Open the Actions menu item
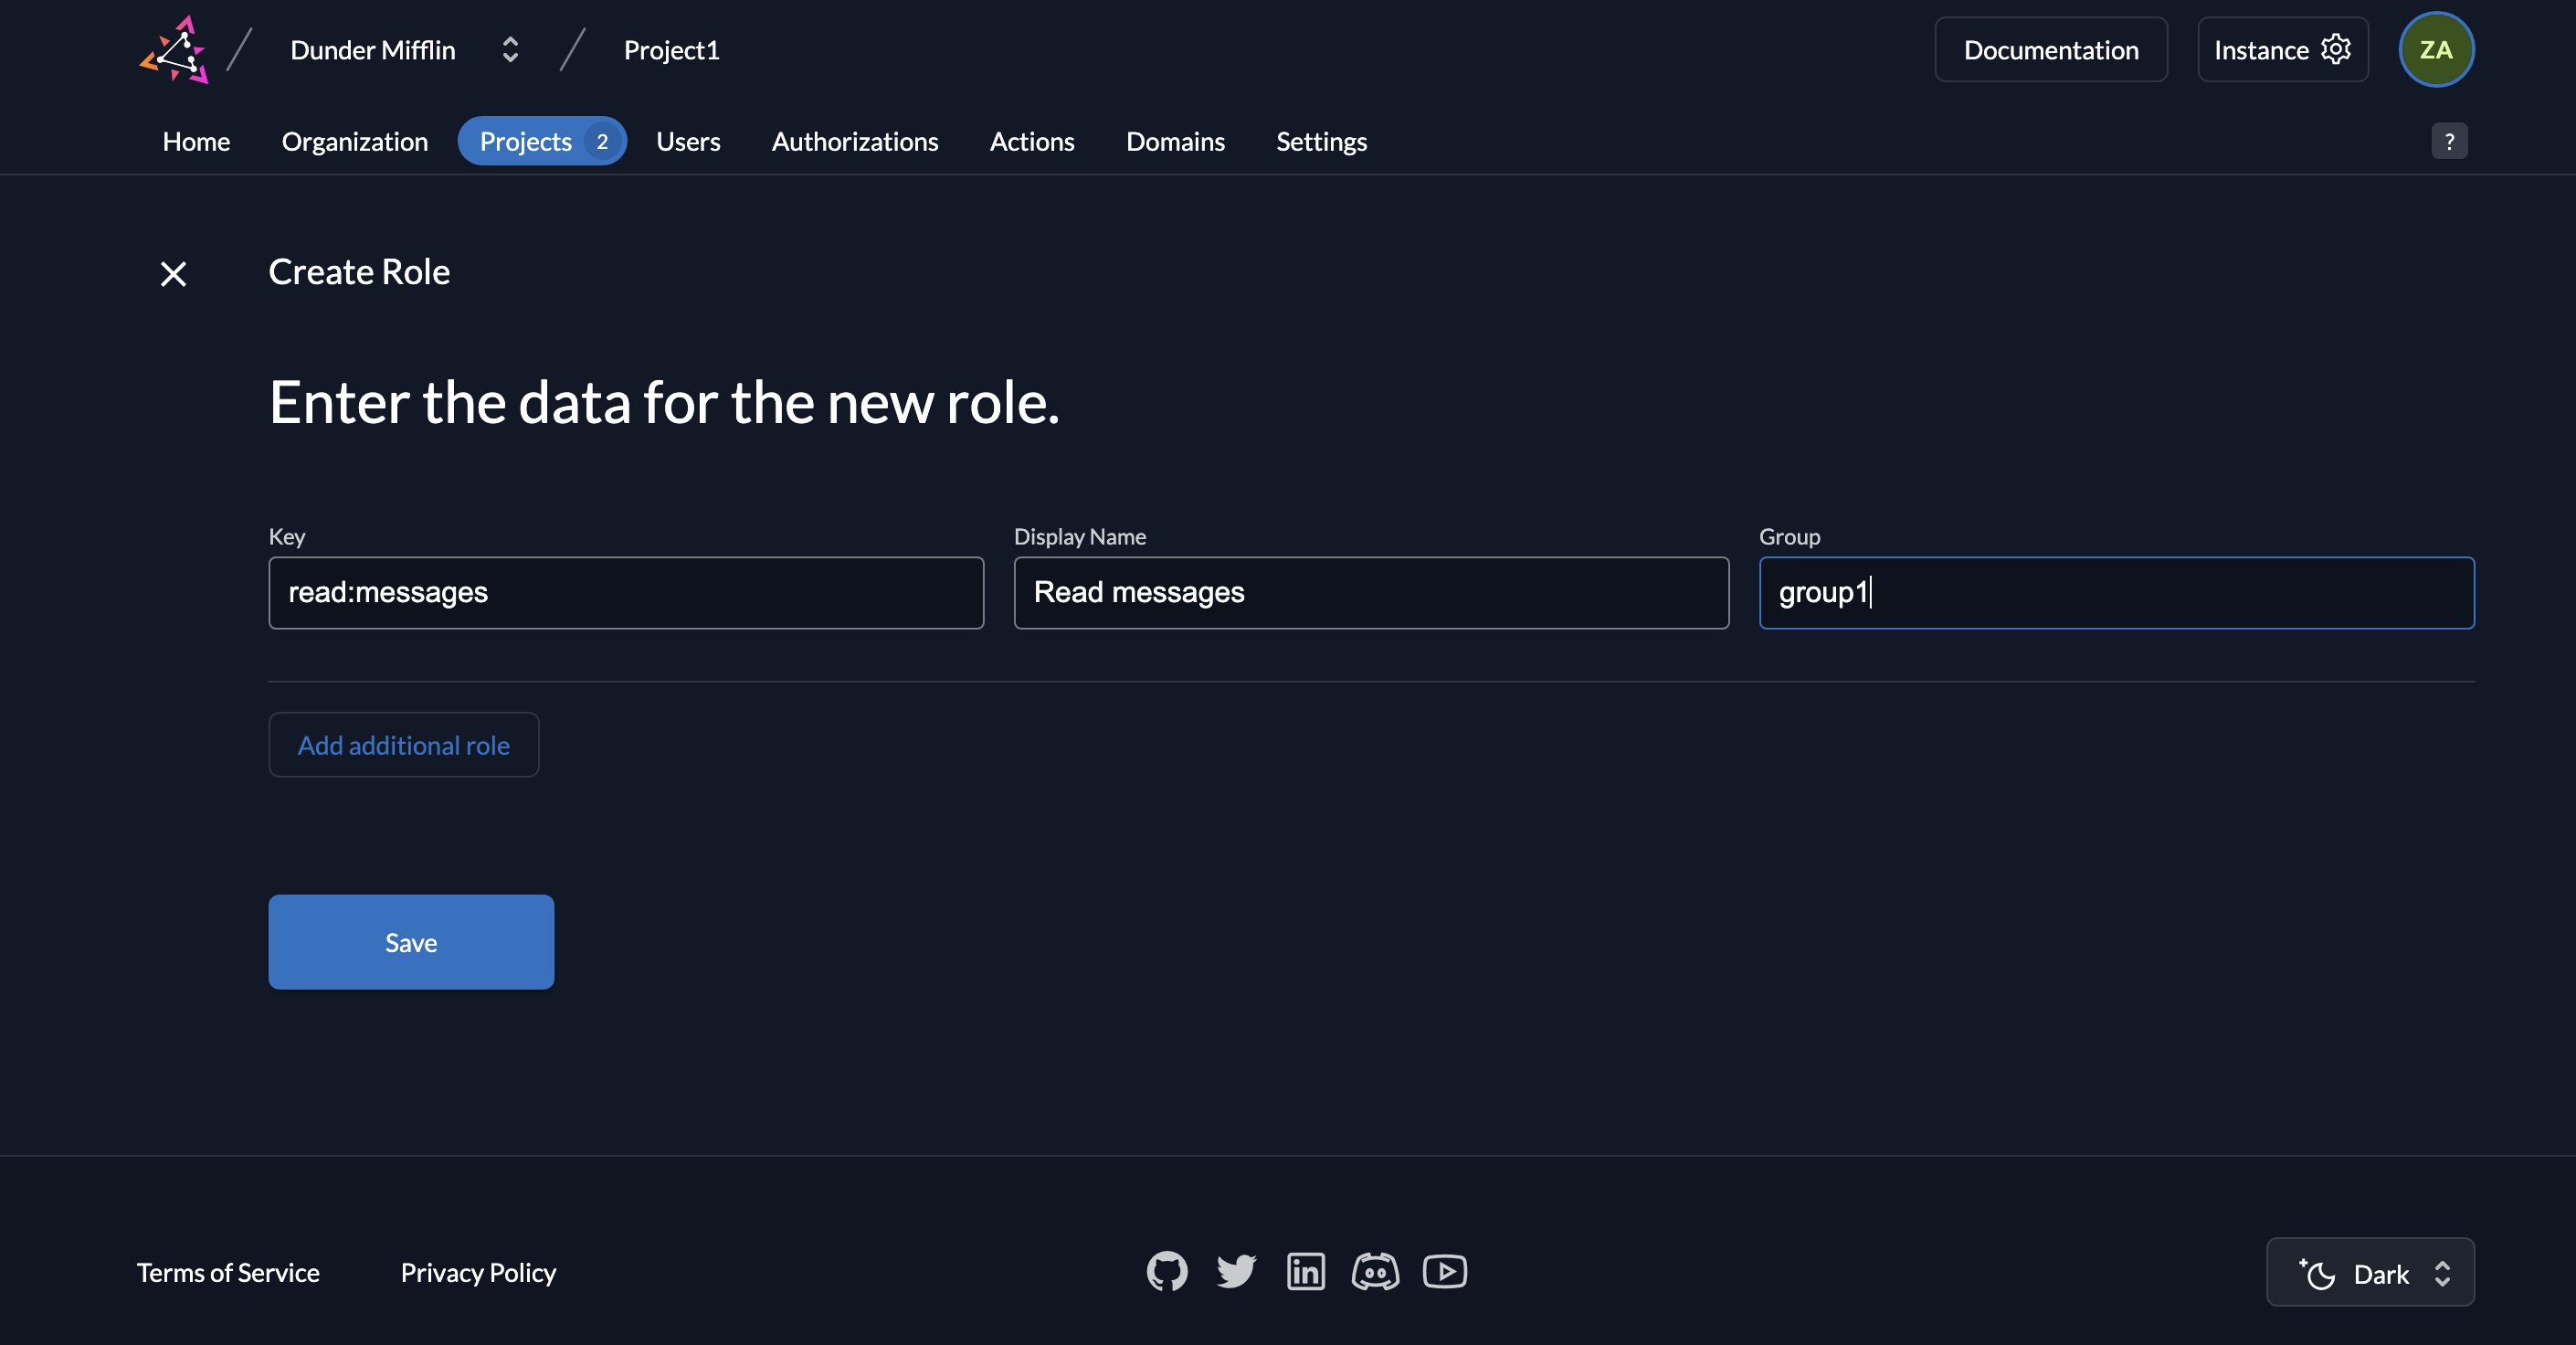The image size is (2576, 1345). click(x=1032, y=140)
